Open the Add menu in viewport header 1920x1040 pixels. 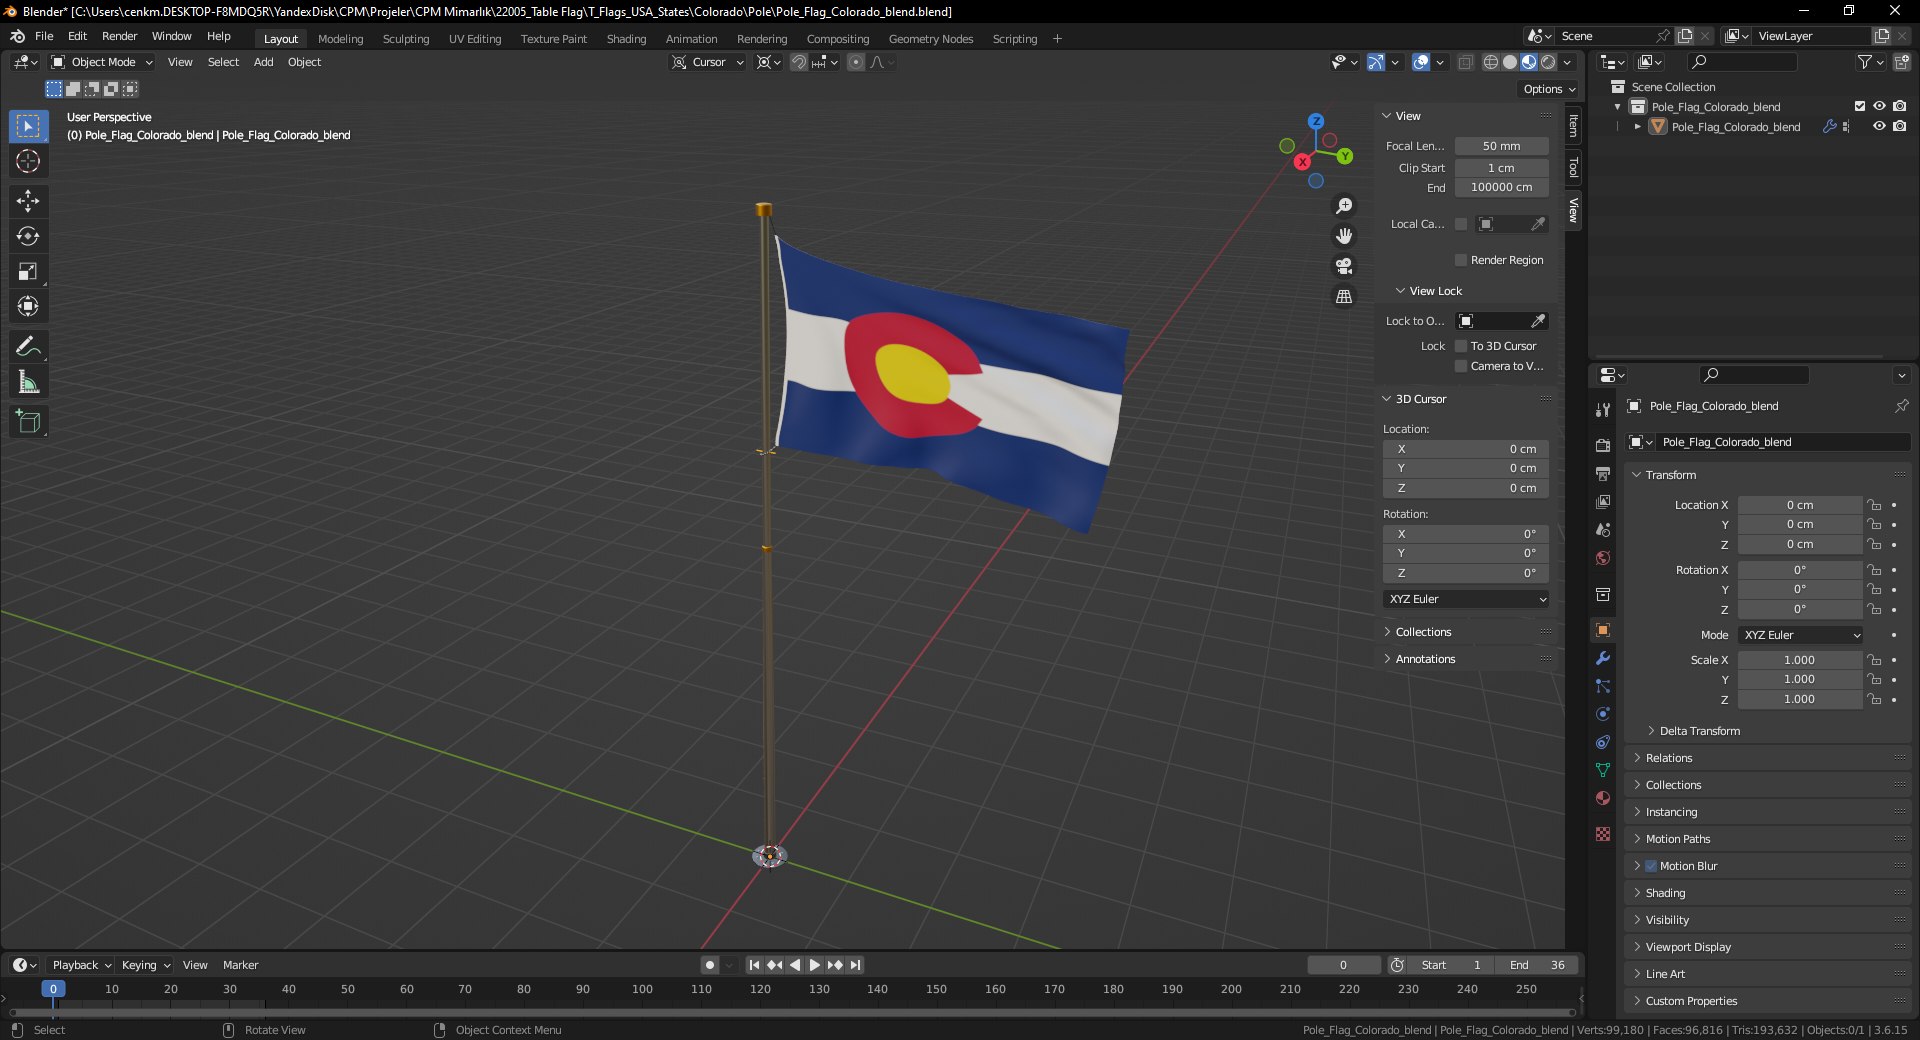pos(263,62)
